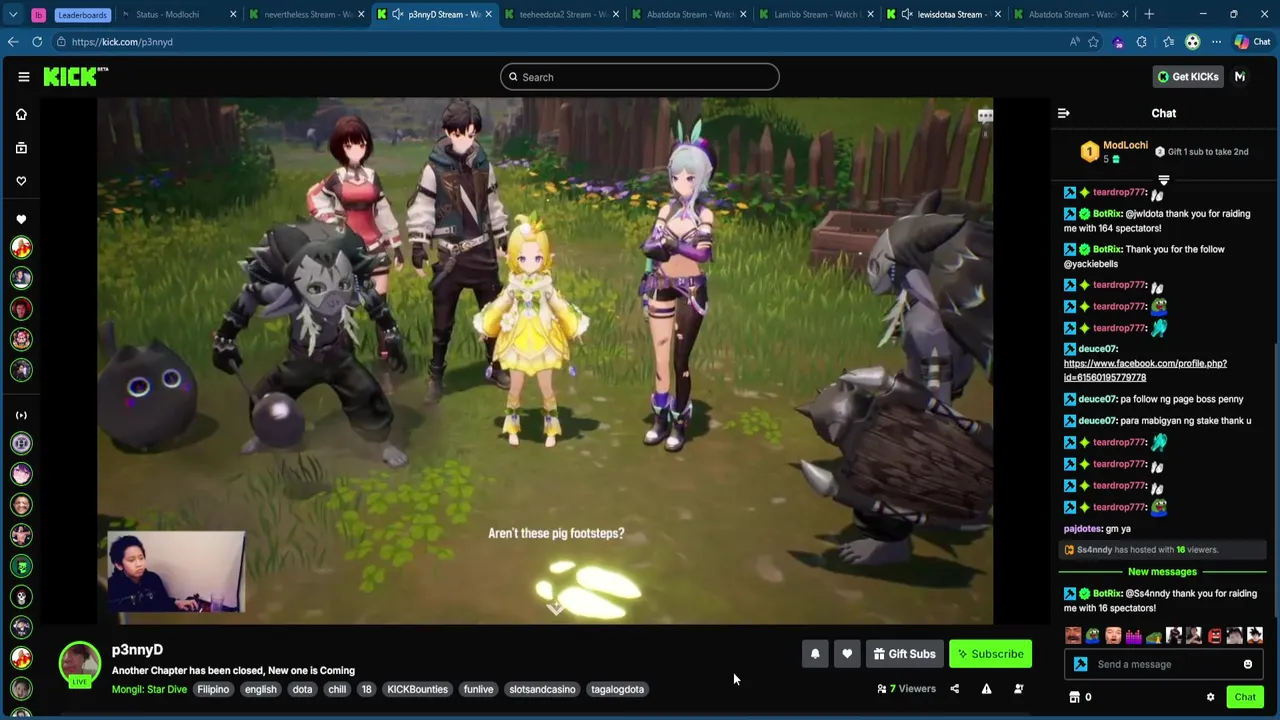Screen dimensions: 1280x720
Task: Open chat settings gear
Action: click(x=1210, y=697)
